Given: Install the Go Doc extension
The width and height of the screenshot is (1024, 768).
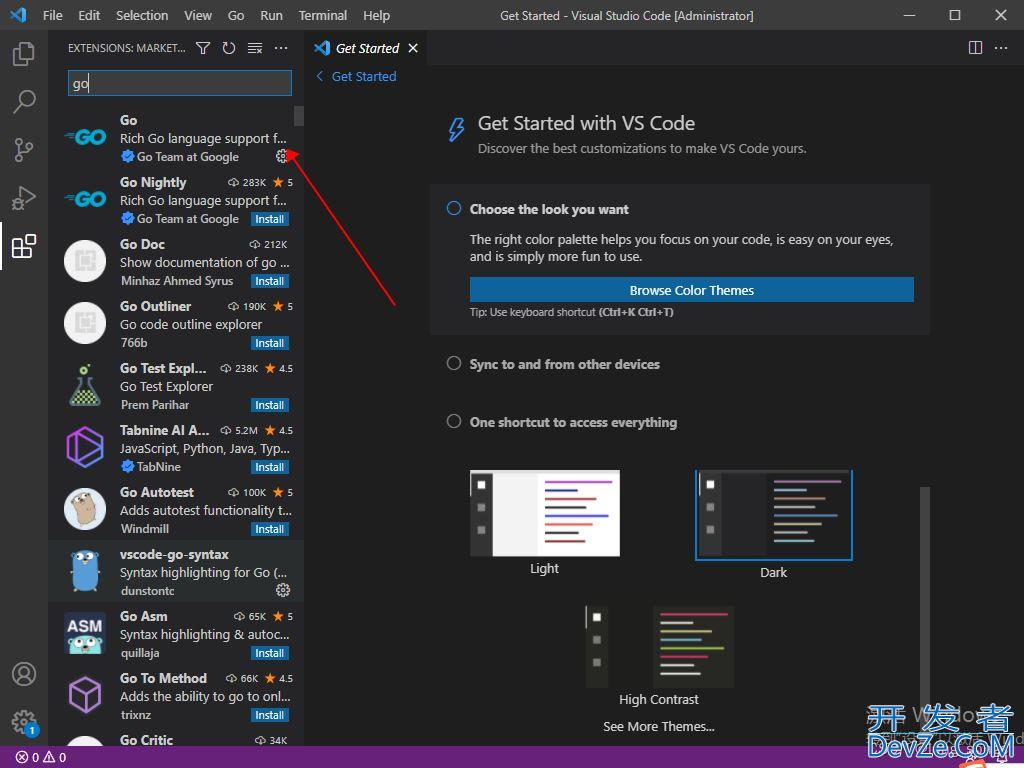Looking at the screenshot, I should pyautogui.click(x=270, y=281).
